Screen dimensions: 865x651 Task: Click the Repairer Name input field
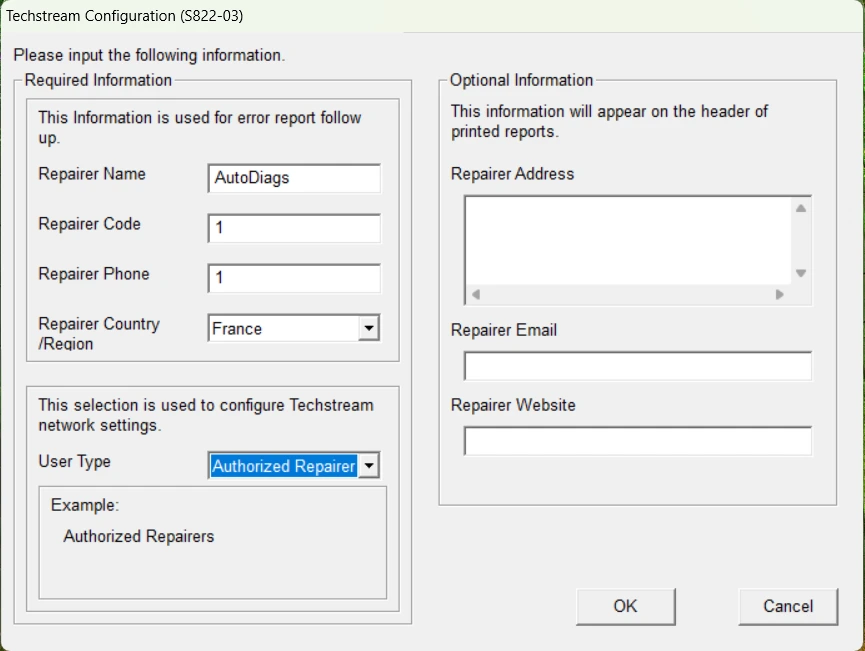pyautogui.click(x=294, y=178)
